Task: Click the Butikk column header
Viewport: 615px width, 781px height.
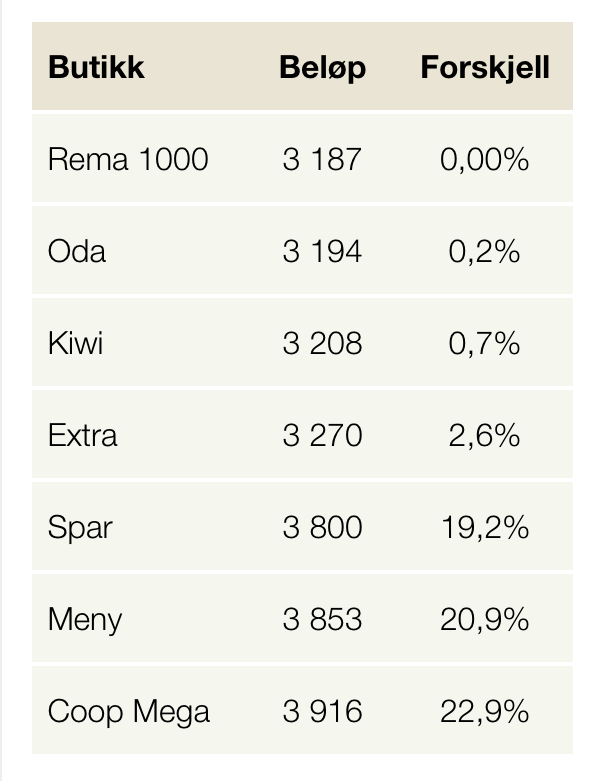Action: (96, 67)
